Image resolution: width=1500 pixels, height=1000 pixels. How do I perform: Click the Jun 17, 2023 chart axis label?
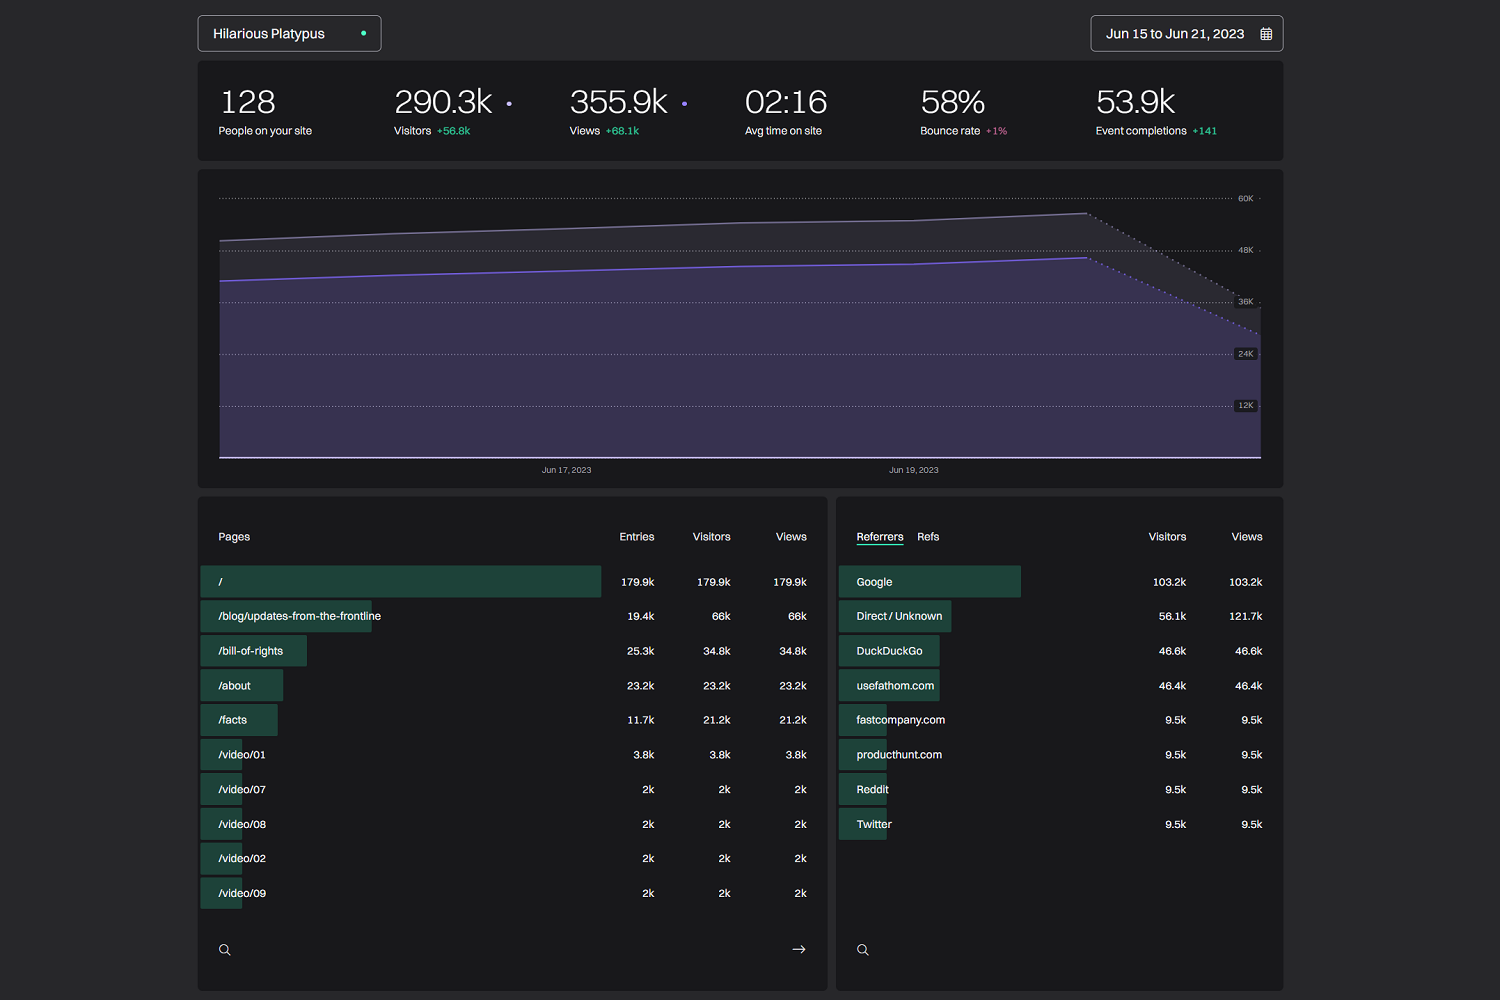pos(566,470)
